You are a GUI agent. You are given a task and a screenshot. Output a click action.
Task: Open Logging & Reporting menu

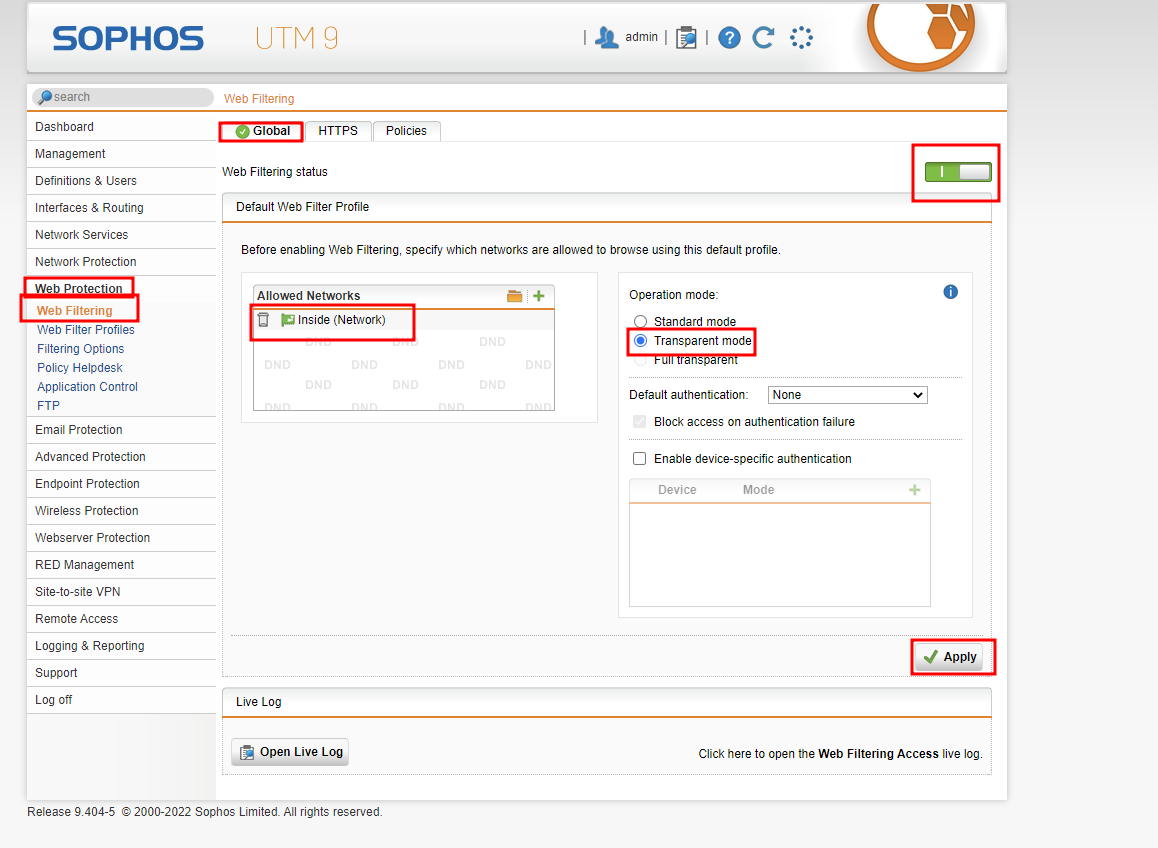121,646
